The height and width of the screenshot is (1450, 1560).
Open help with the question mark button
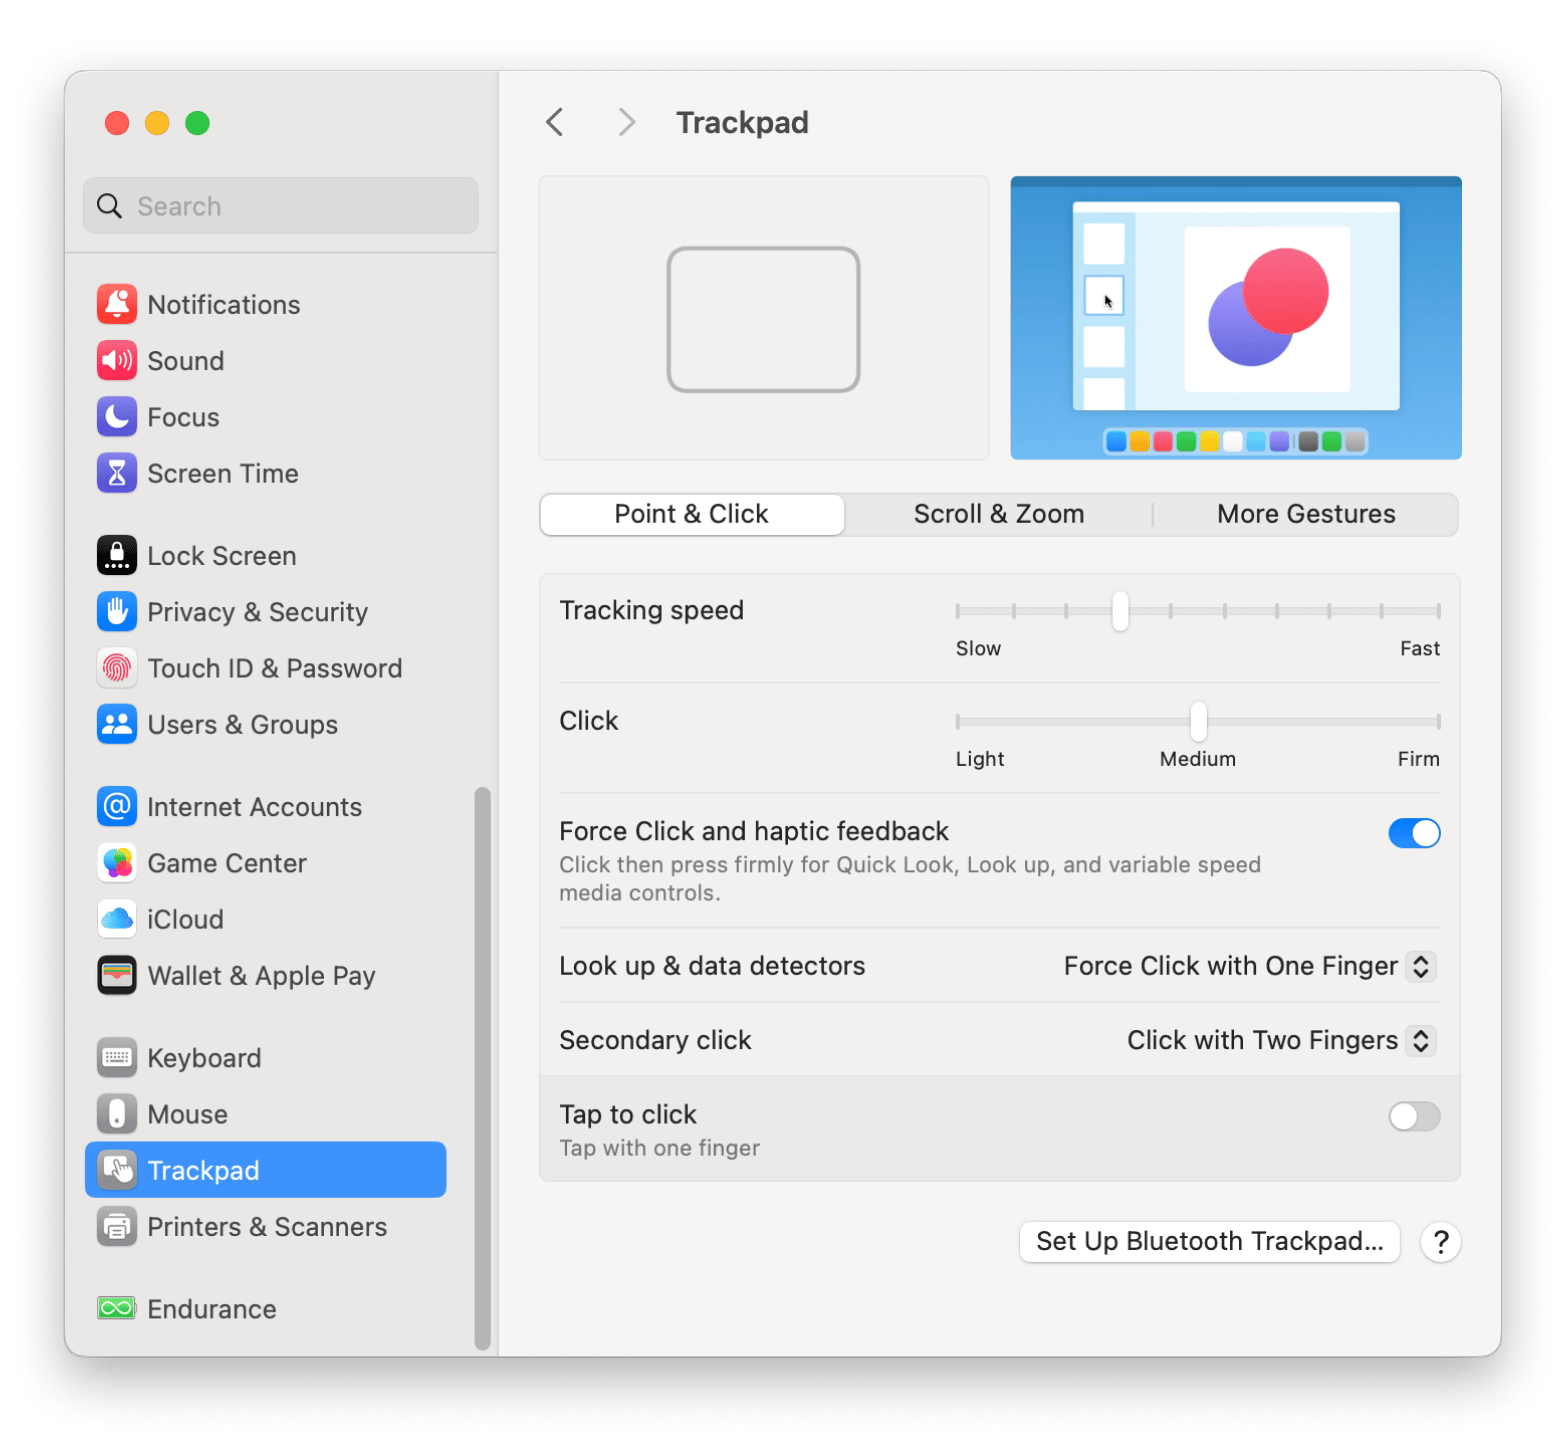click(1440, 1242)
